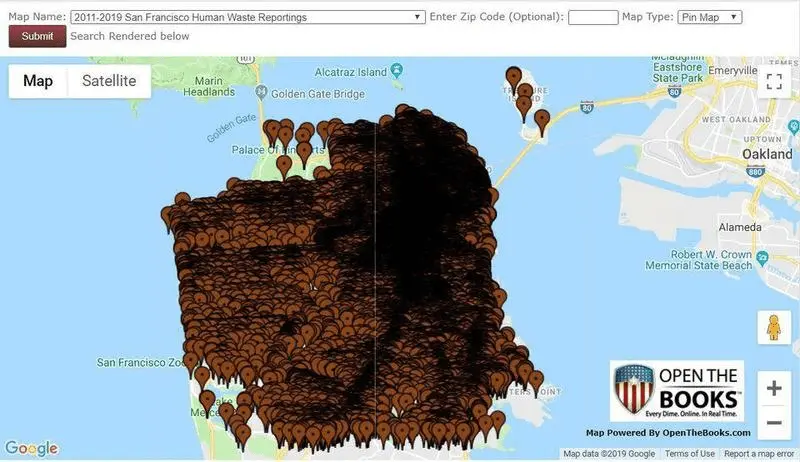This screenshot has width=800, height=462.
Task: Zoom out with the minus button
Action: click(x=773, y=423)
